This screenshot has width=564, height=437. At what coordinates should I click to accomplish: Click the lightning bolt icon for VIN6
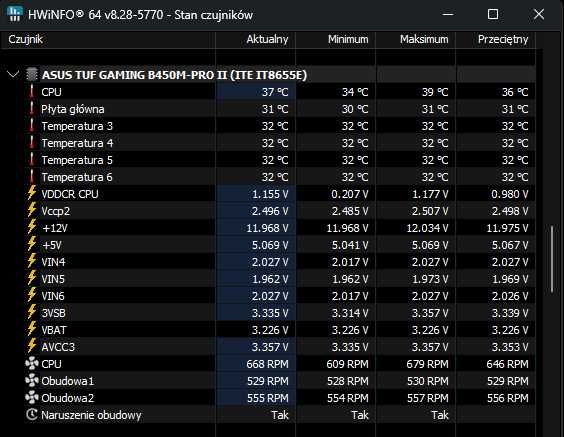point(32,295)
